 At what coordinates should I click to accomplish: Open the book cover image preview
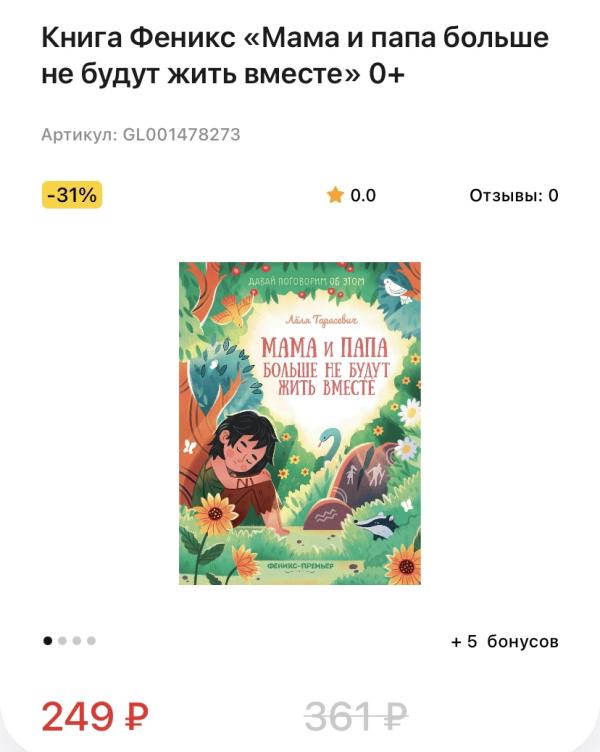(x=300, y=423)
